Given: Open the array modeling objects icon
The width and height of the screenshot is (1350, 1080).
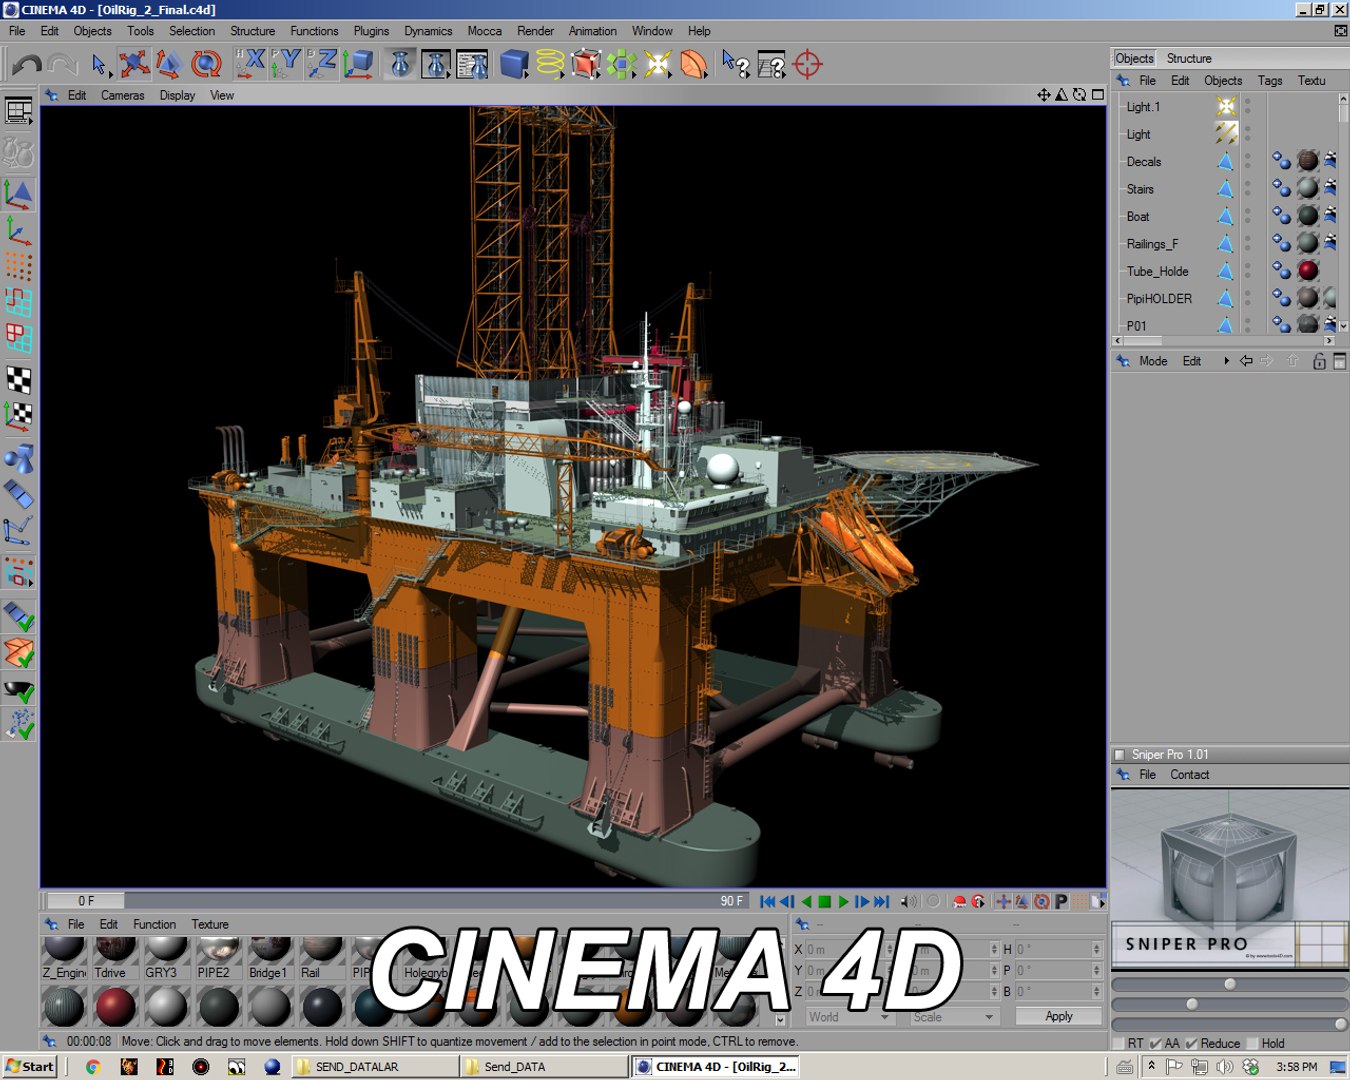Looking at the screenshot, I should coord(622,65).
